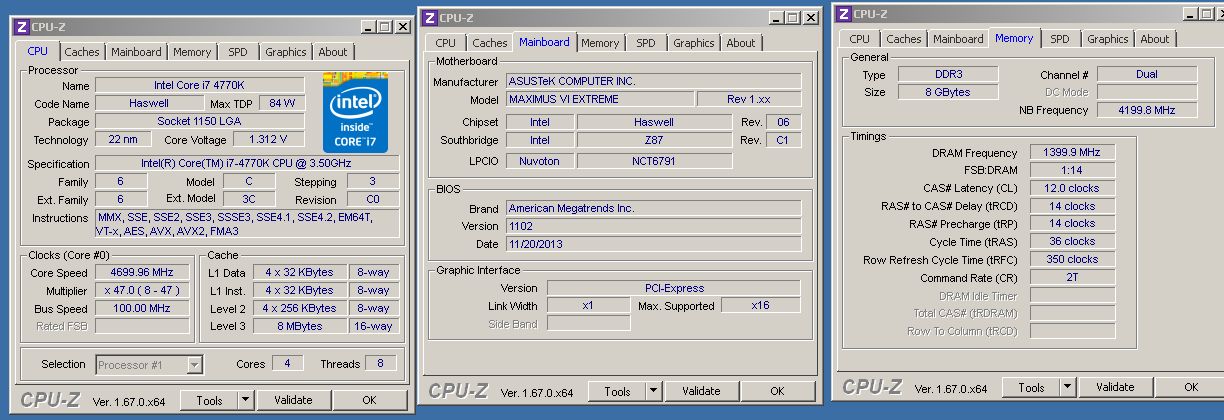The width and height of the screenshot is (1224, 420).
Task: Open Caches tab in the middle Mainboard window
Action: pos(490,43)
